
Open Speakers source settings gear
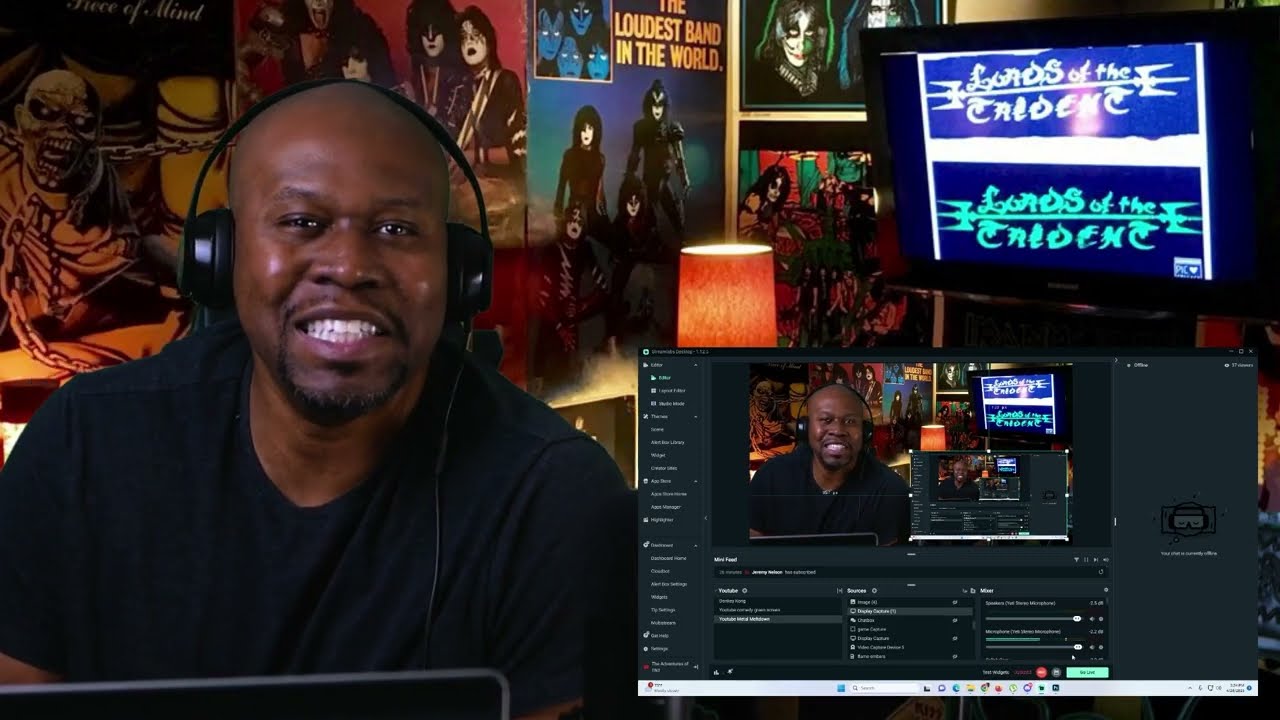click(x=1101, y=619)
